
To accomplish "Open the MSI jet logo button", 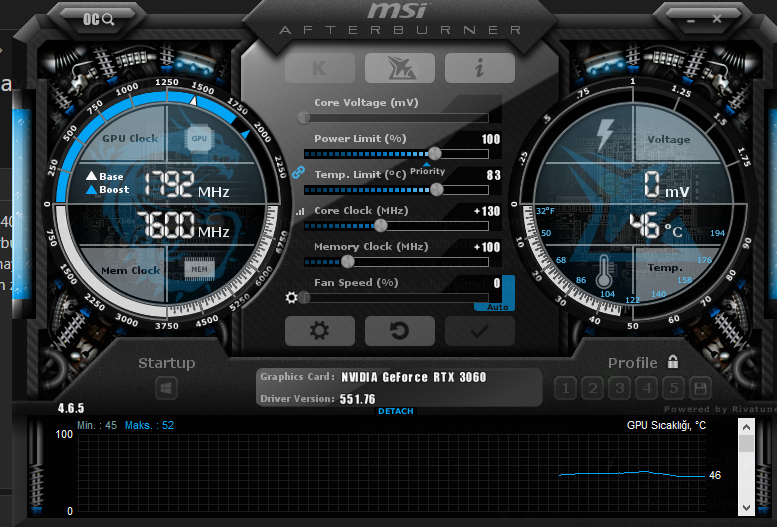I will (x=399, y=68).
